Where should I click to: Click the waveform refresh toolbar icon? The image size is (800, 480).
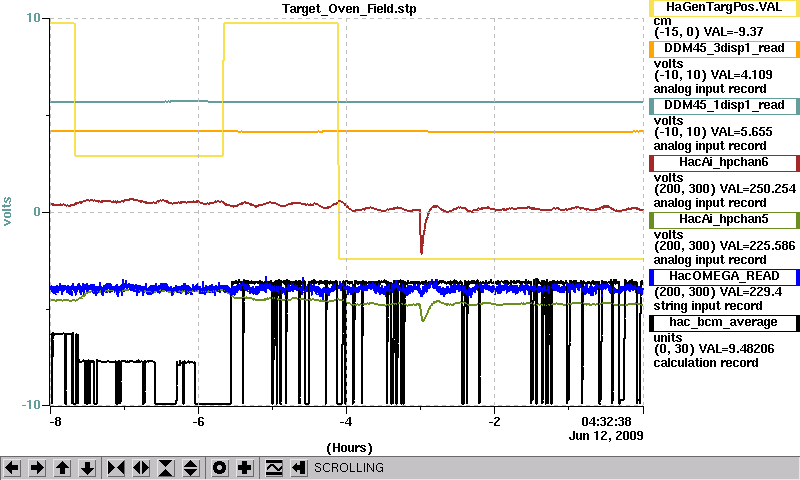[274, 467]
